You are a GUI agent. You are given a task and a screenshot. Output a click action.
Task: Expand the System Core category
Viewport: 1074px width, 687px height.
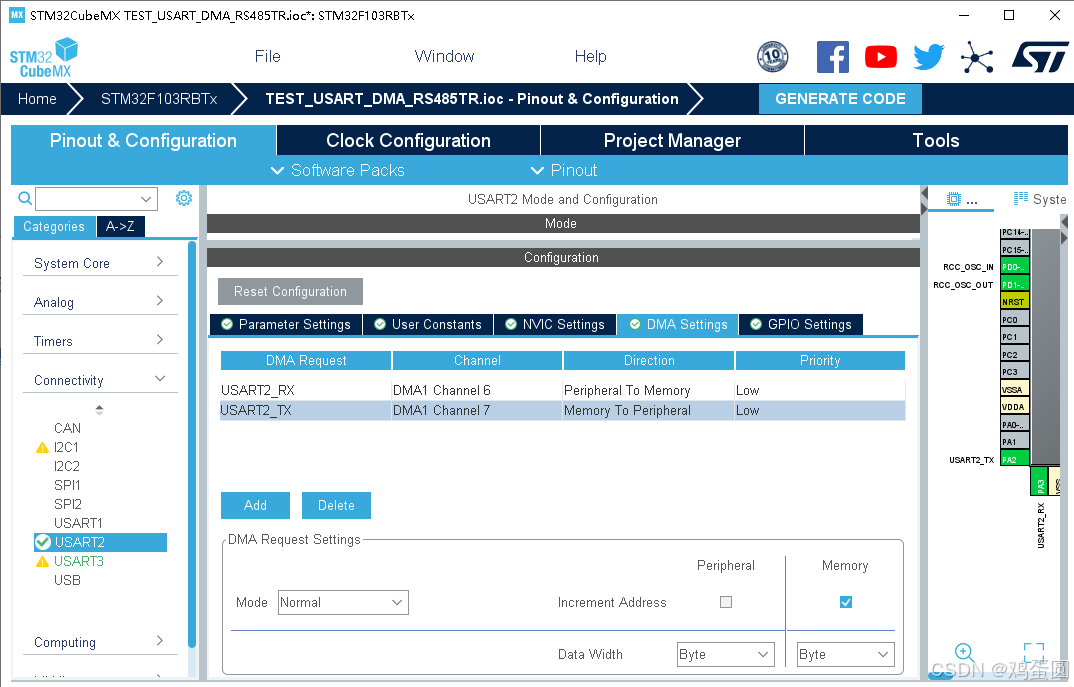[100, 263]
